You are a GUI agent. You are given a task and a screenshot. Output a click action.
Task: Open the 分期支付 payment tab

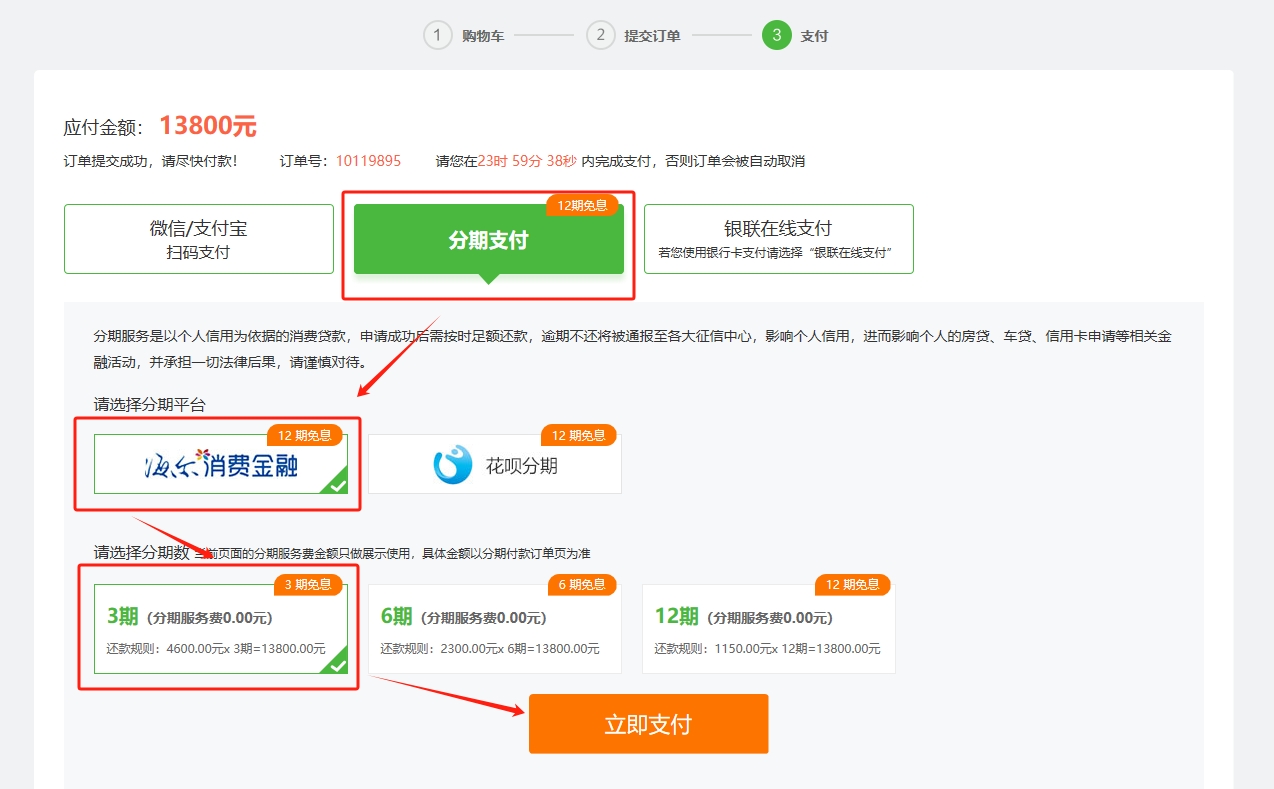[488, 240]
